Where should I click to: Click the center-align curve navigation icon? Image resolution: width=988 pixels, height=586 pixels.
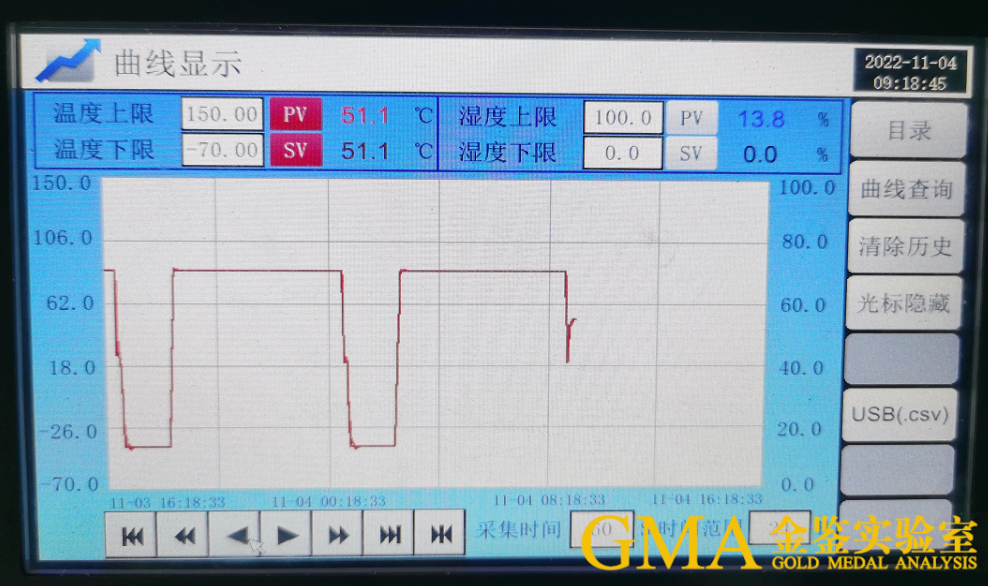click(x=440, y=535)
